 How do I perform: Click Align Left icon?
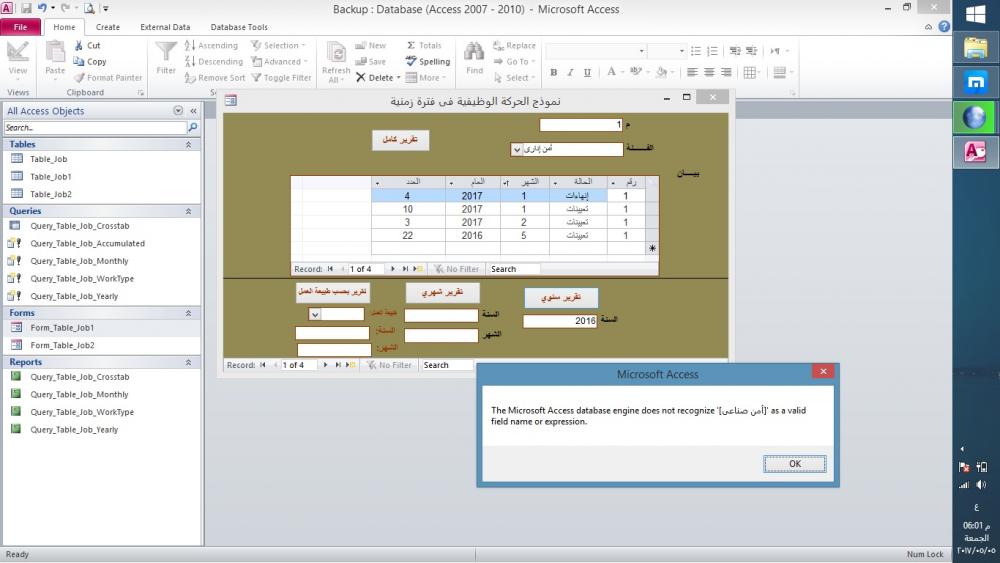click(x=692, y=72)
